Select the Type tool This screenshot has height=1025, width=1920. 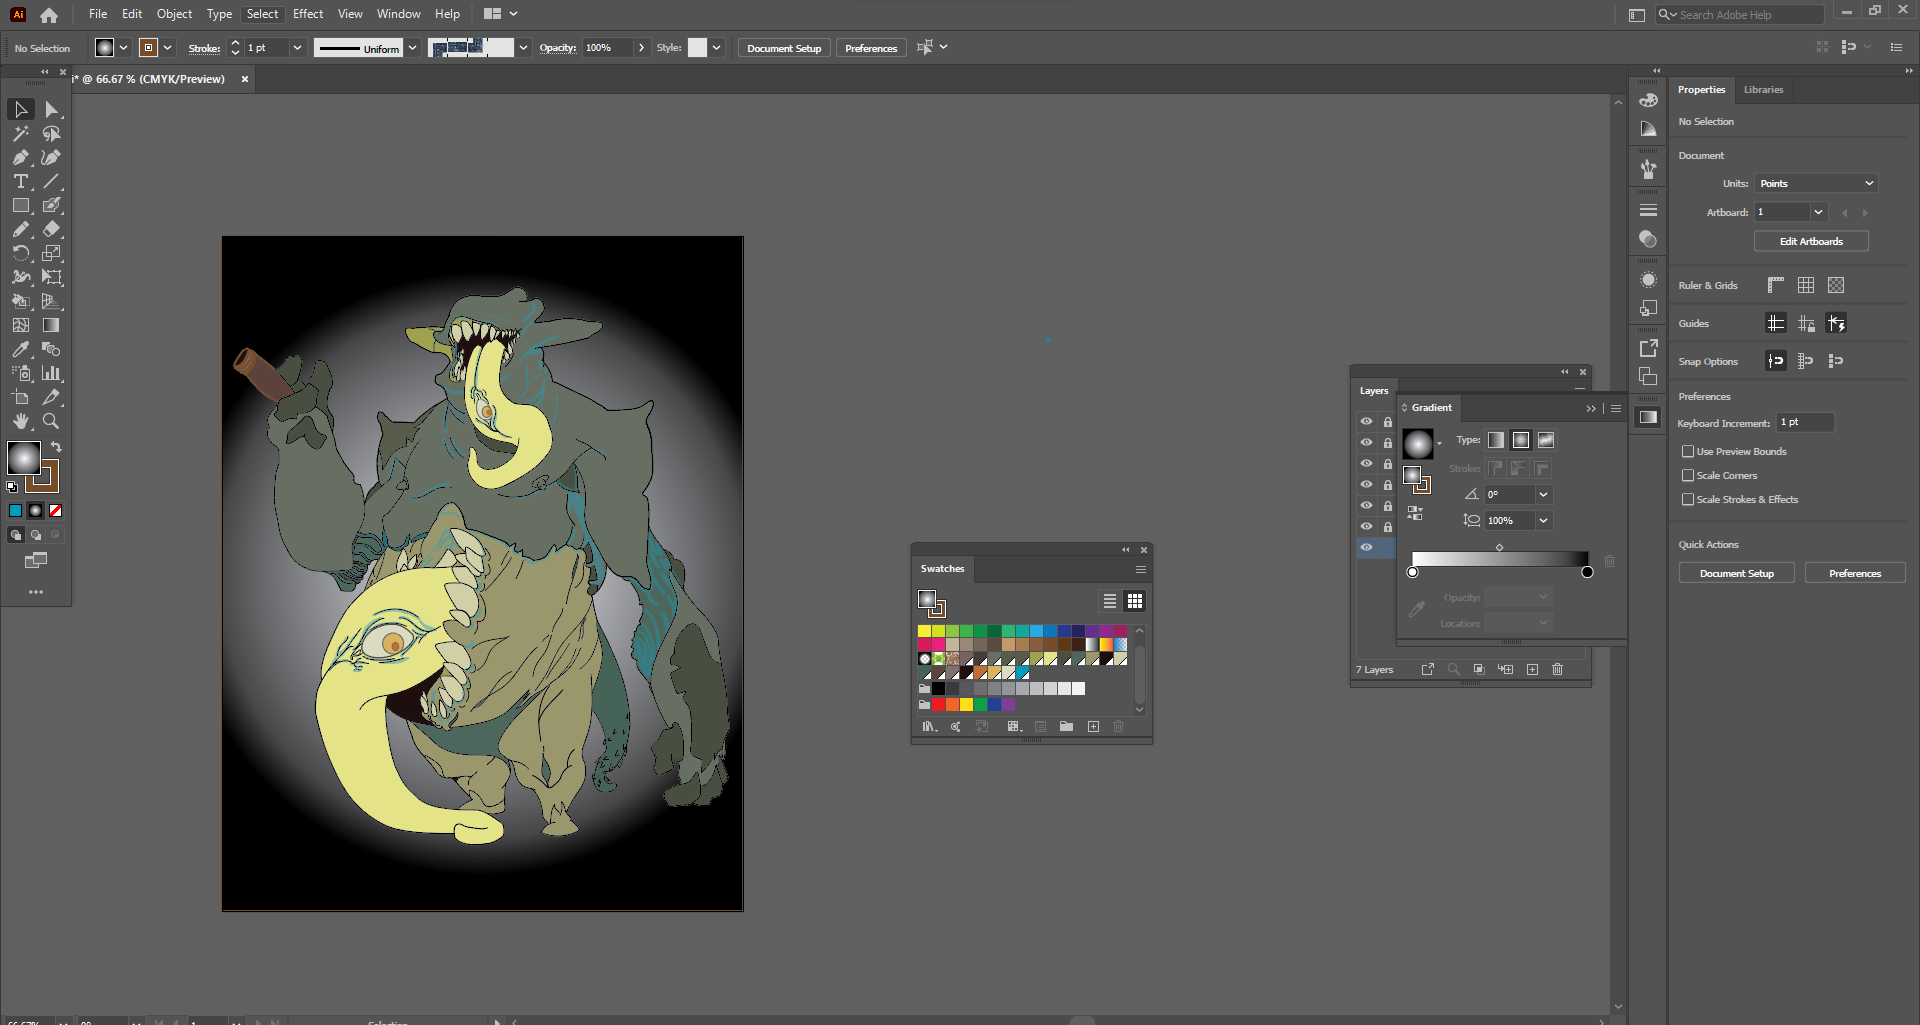pos(21,181)
